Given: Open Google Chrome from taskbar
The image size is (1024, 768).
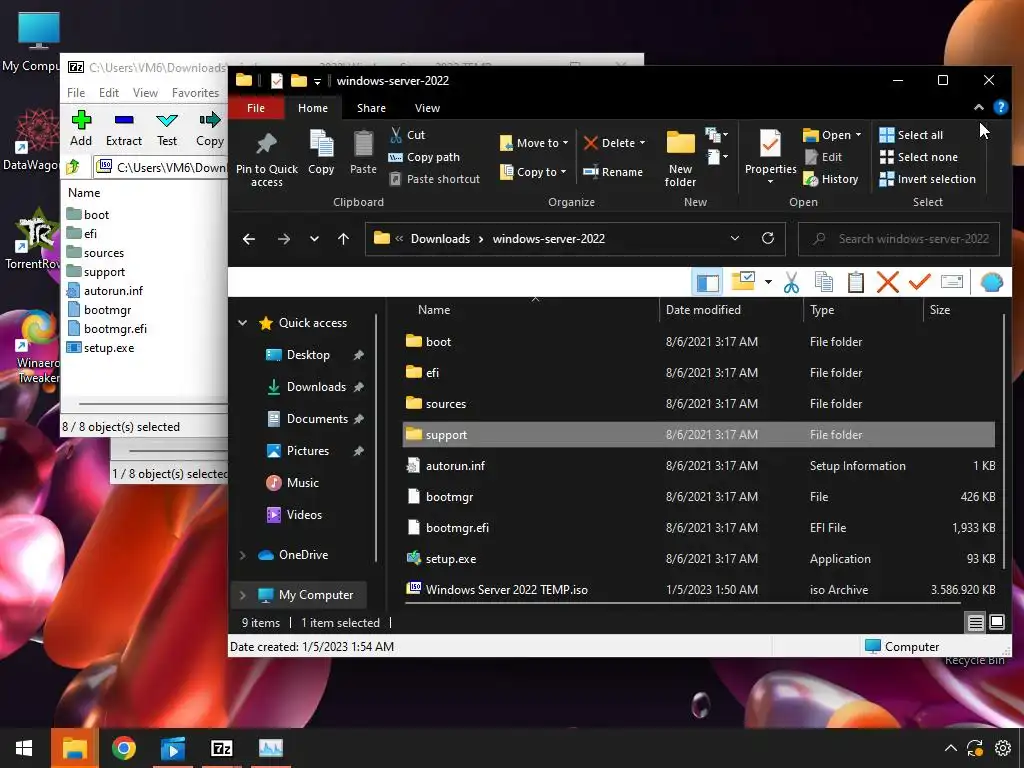Looking at the screenshot, I should pos(123,748).
